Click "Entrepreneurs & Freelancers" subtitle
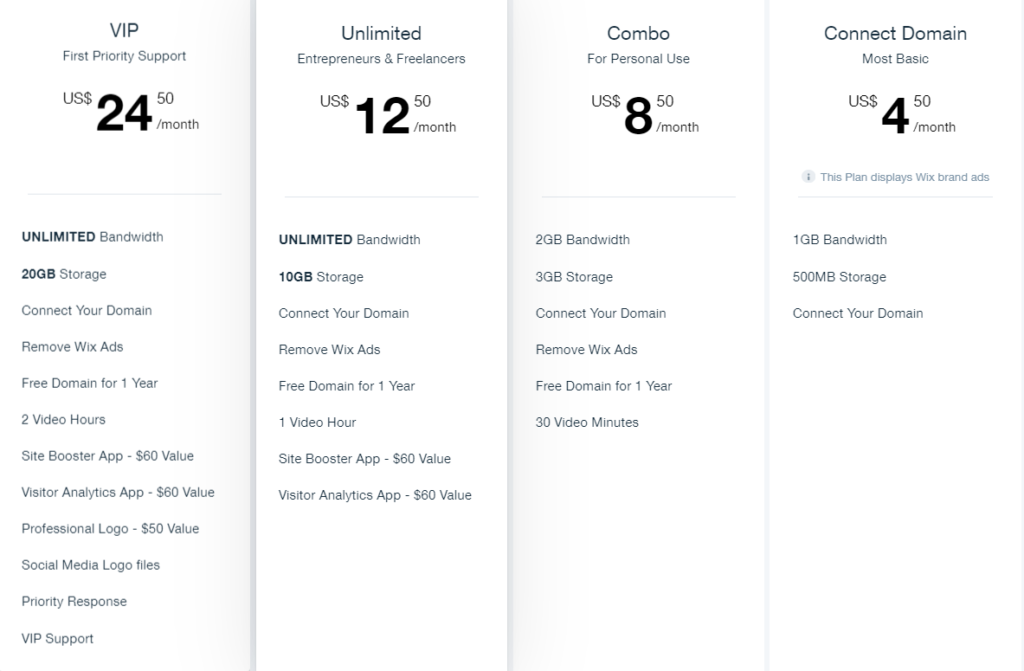This screenshot has width=1024, height=671. pyautogui.click(x=381, y=59)
